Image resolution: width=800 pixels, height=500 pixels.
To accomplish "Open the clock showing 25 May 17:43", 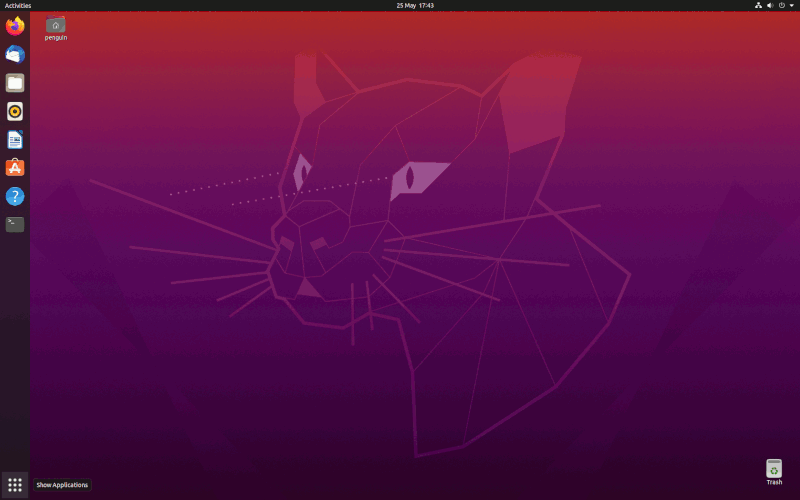I will point(400,5).
